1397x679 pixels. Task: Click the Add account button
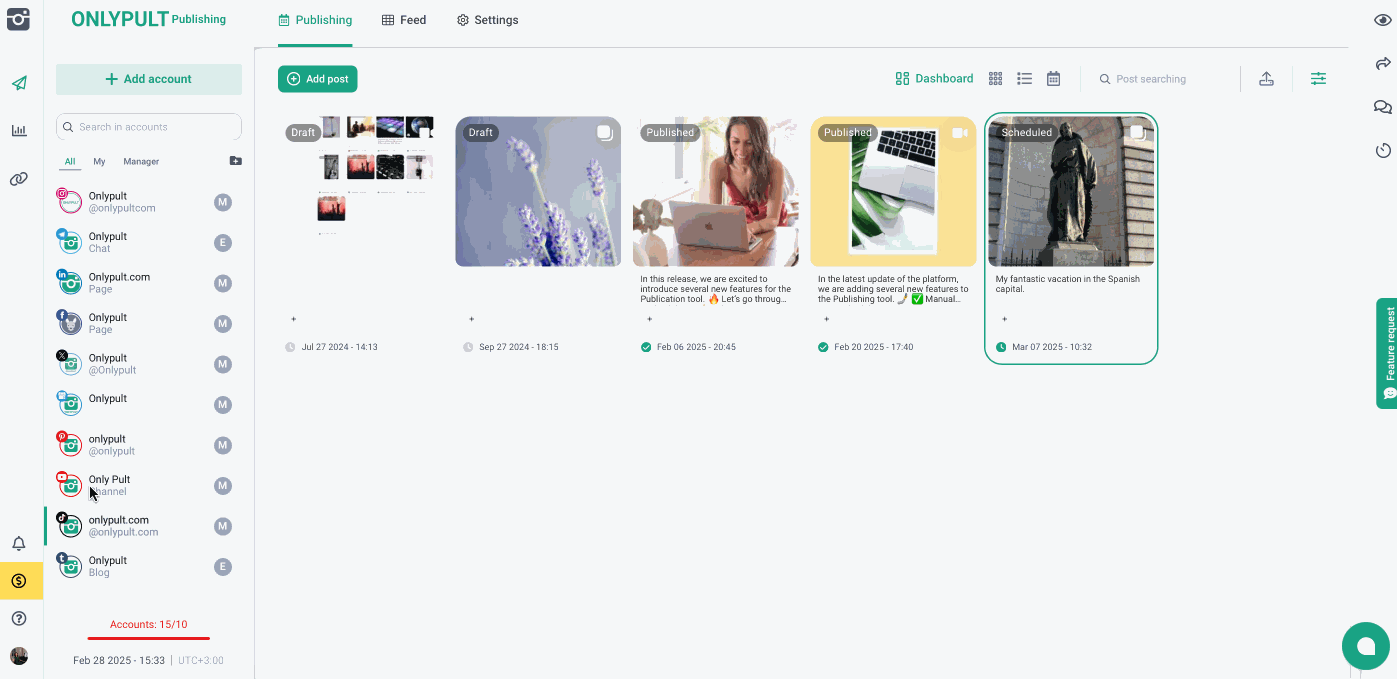point(149,79)
